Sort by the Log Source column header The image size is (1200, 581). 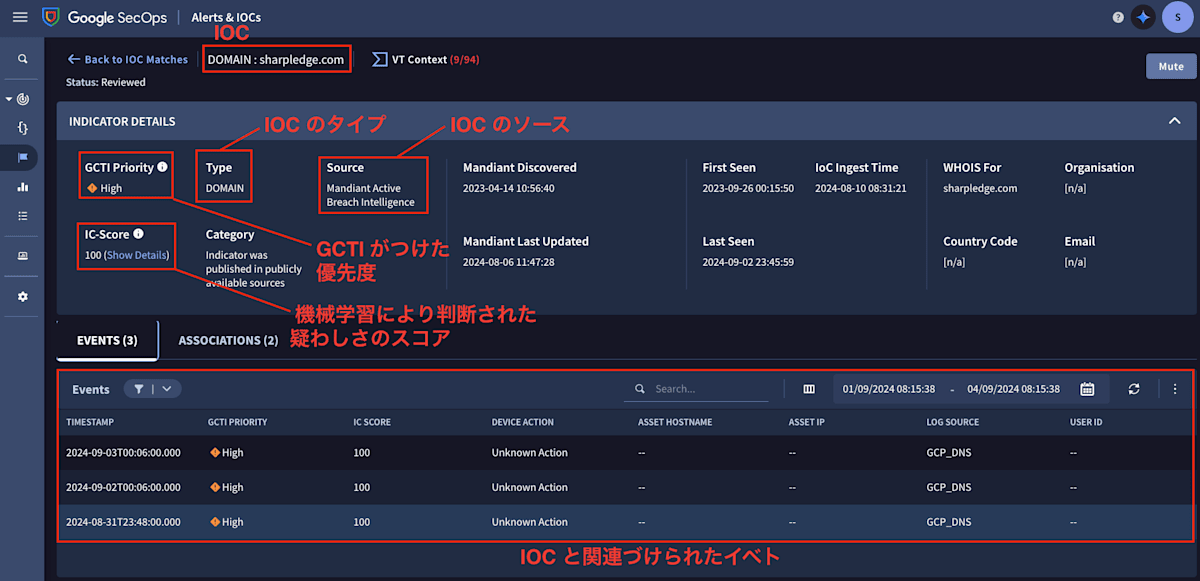tap(954, 423)
